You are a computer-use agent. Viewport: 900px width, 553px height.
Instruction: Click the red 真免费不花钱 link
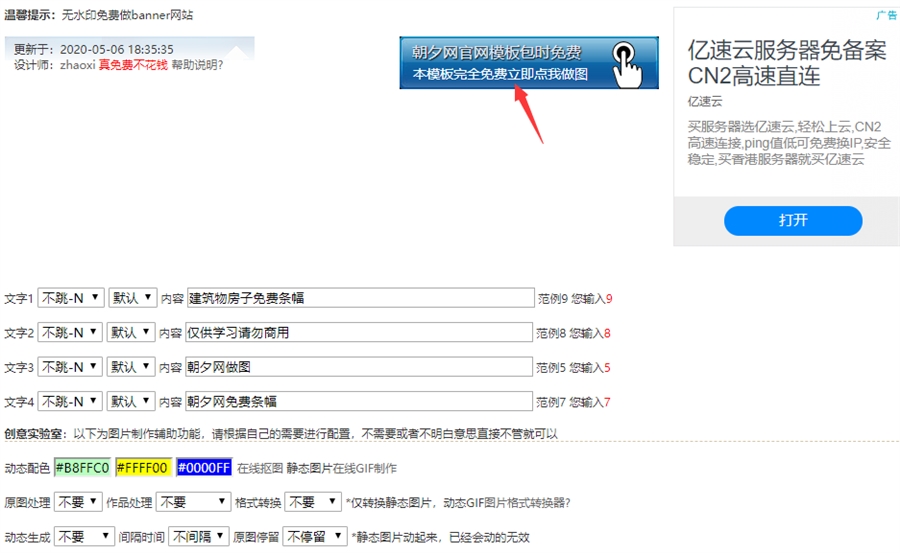click(x=133, y=65)
